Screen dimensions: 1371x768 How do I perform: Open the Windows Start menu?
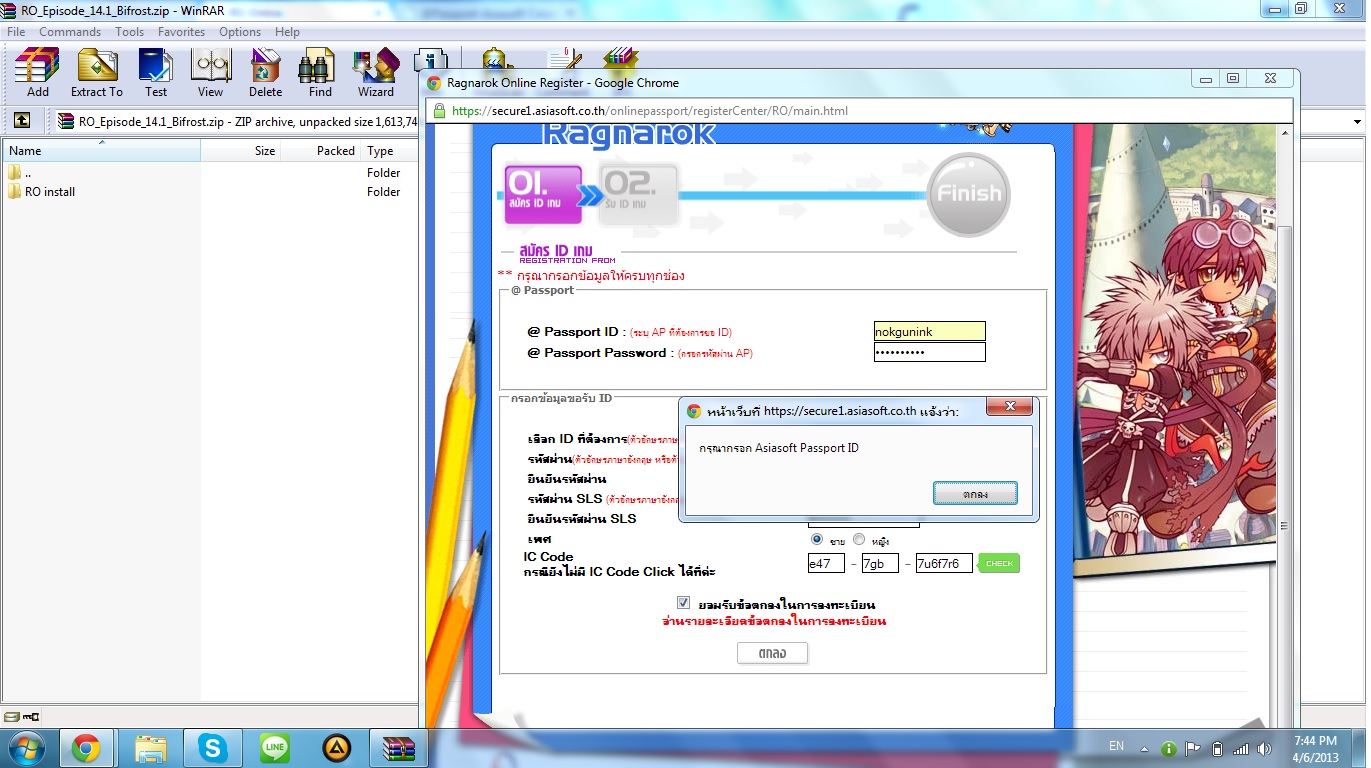(x=25, y=748)
